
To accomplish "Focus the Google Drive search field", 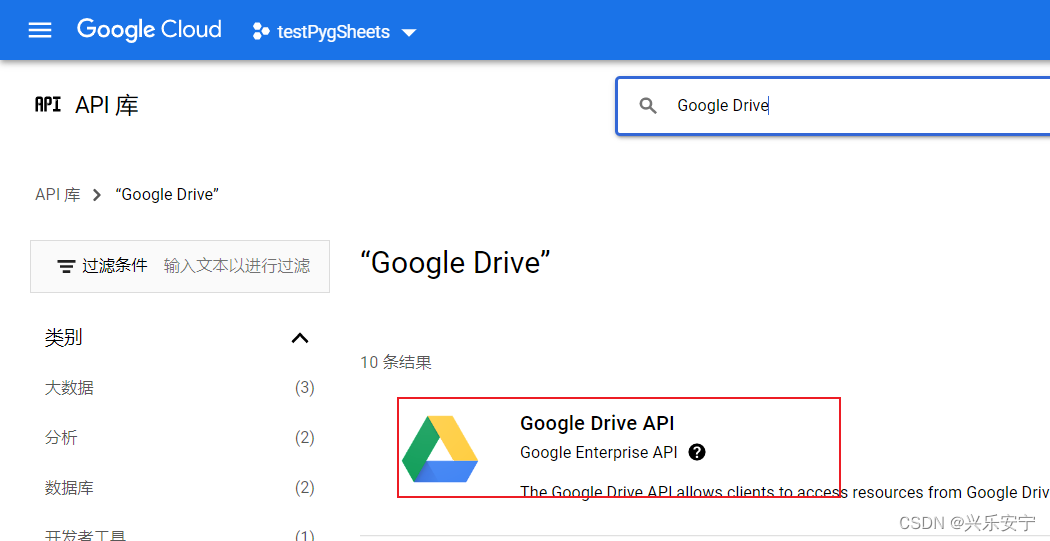I will [834, 106].
